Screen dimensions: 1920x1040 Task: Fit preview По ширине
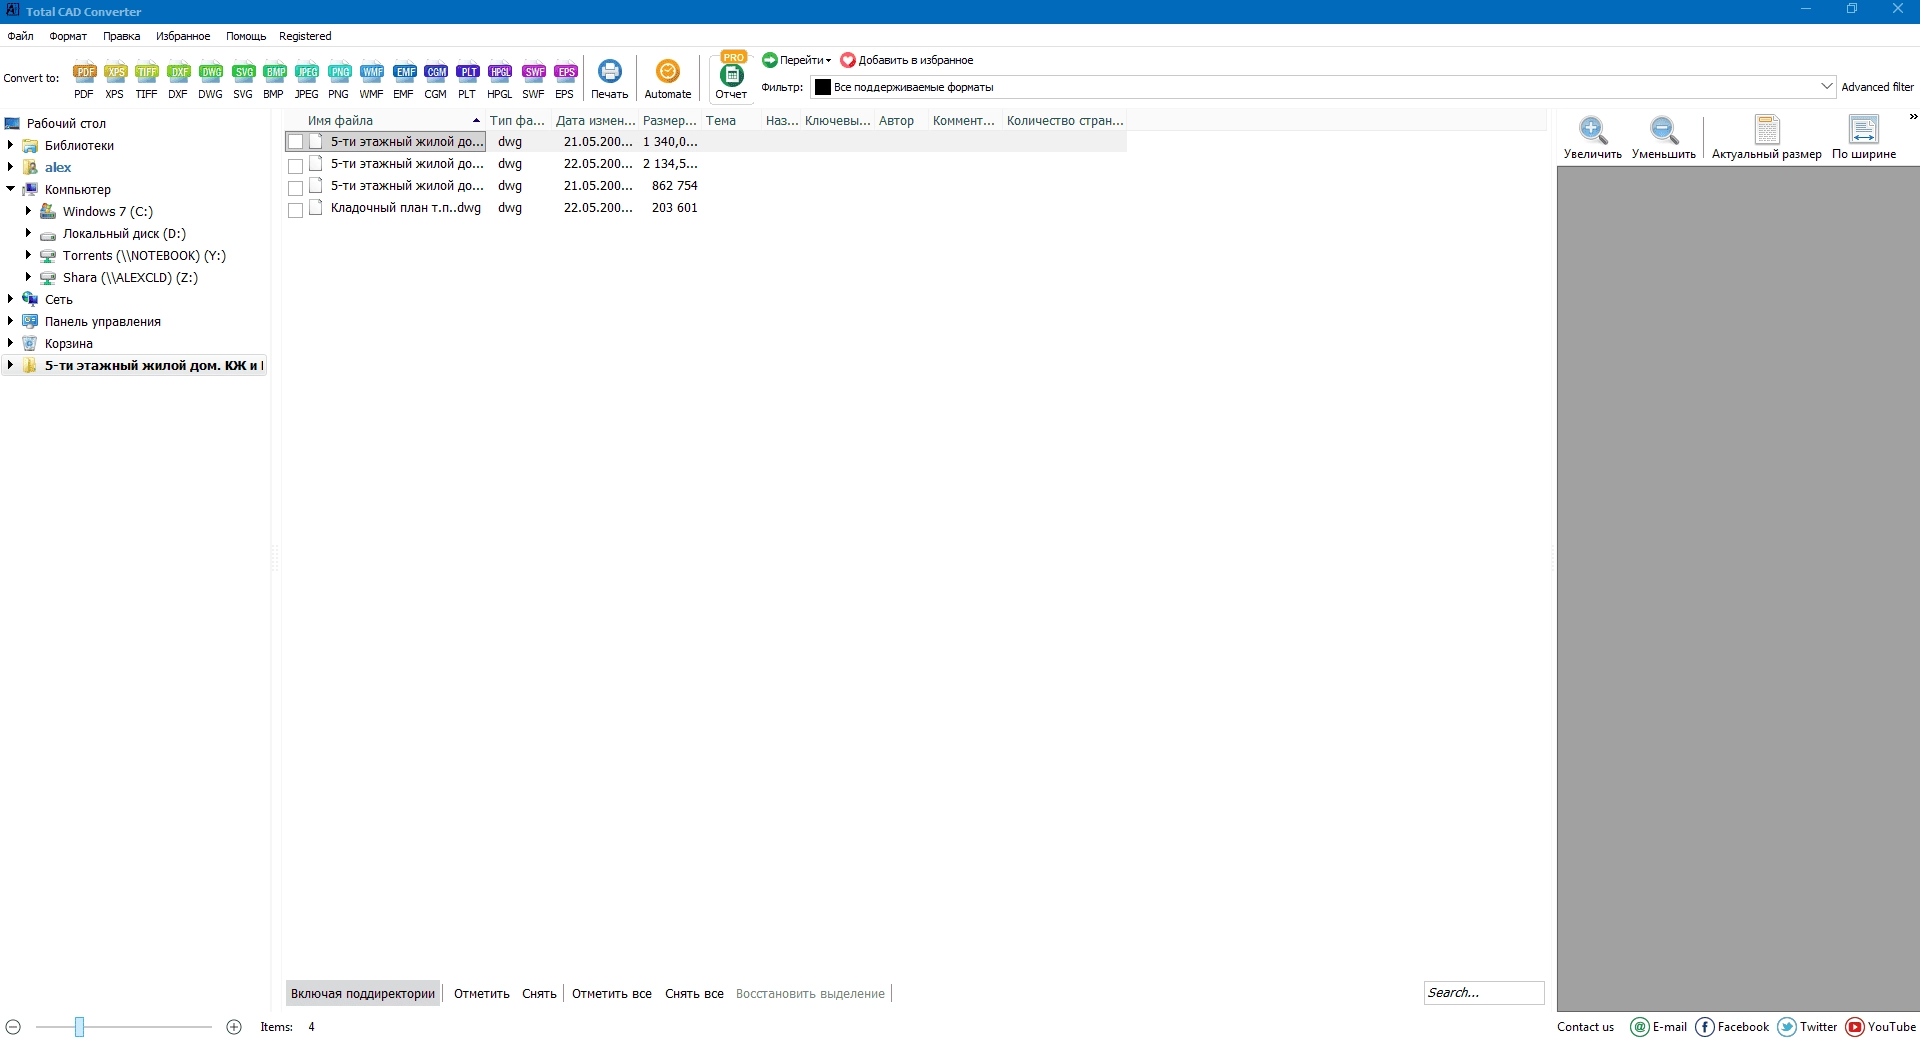pyautogui.click(x=1864, y=138)
